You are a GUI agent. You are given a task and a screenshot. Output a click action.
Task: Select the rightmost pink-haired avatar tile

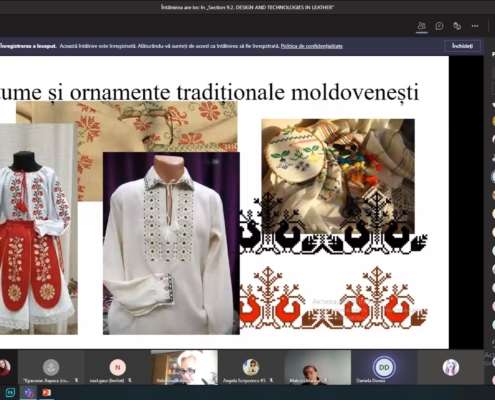click(451, 368)
